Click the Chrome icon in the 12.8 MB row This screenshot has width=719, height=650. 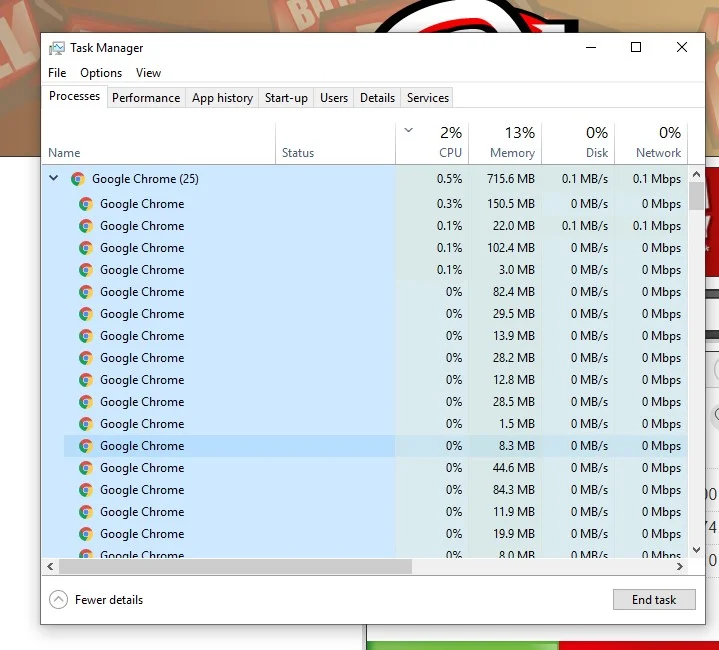86,380
